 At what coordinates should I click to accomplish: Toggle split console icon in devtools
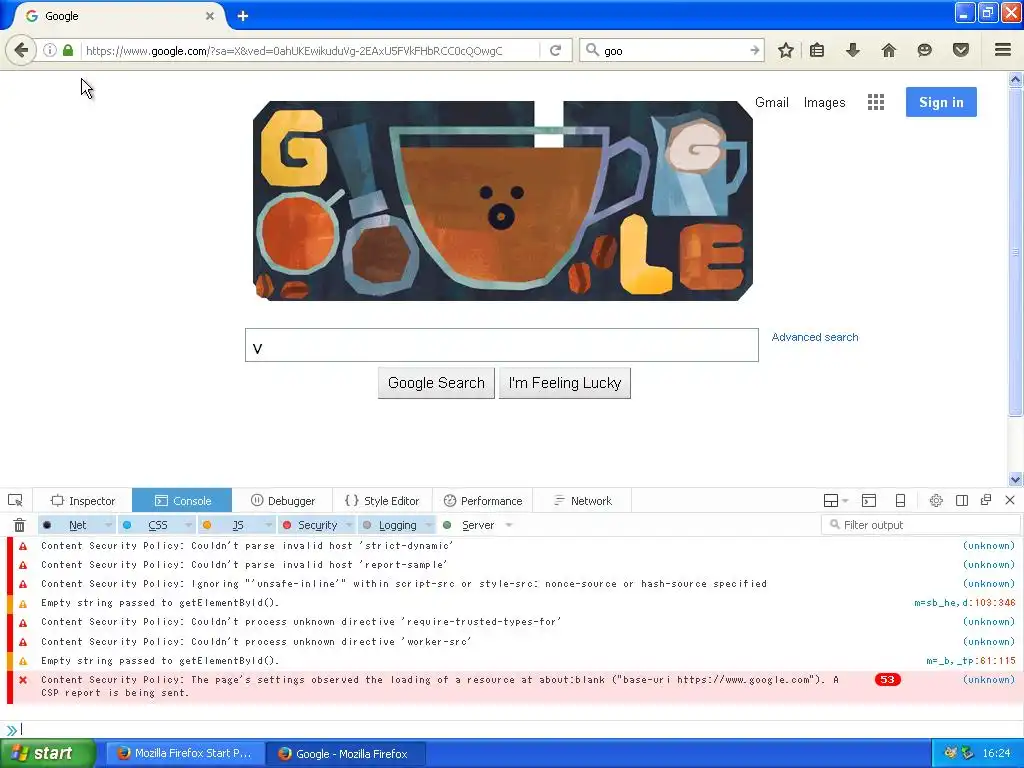tap(869, 501)
